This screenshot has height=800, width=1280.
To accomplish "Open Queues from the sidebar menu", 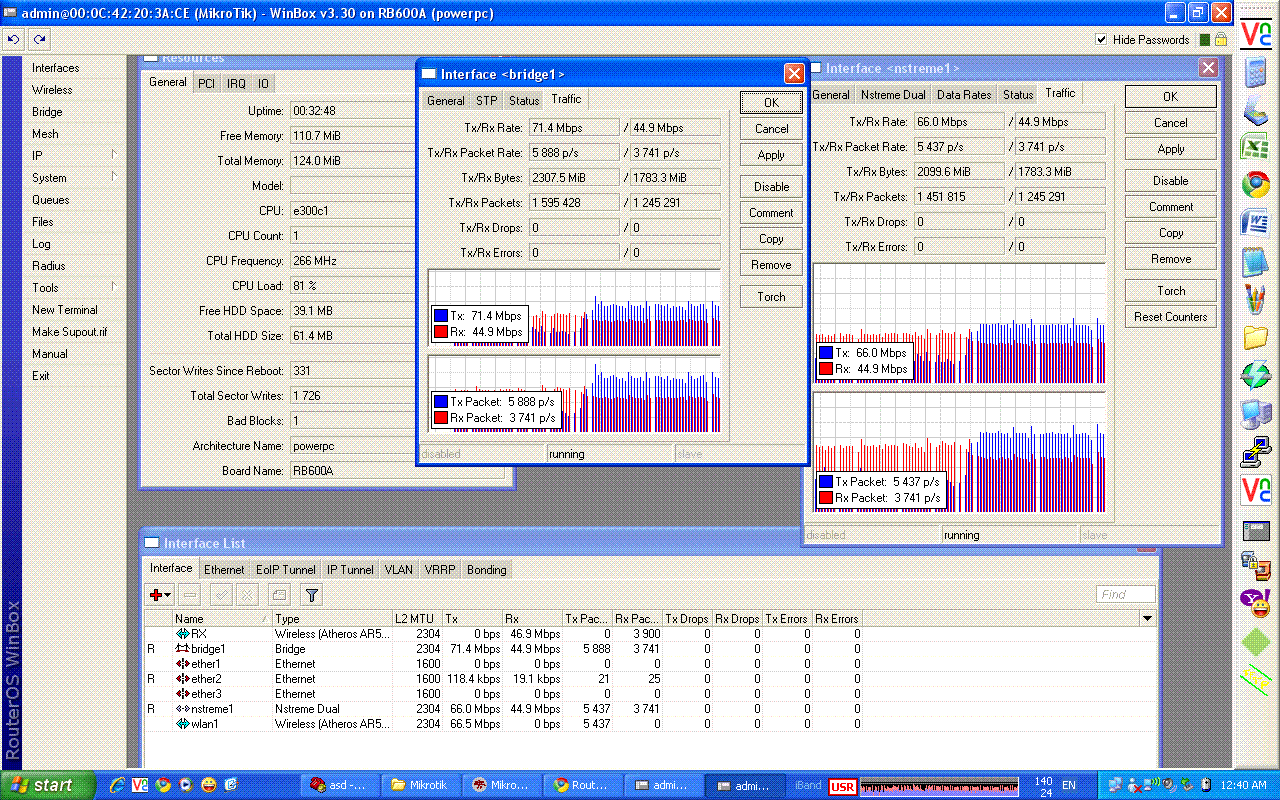I will (75, 200).
